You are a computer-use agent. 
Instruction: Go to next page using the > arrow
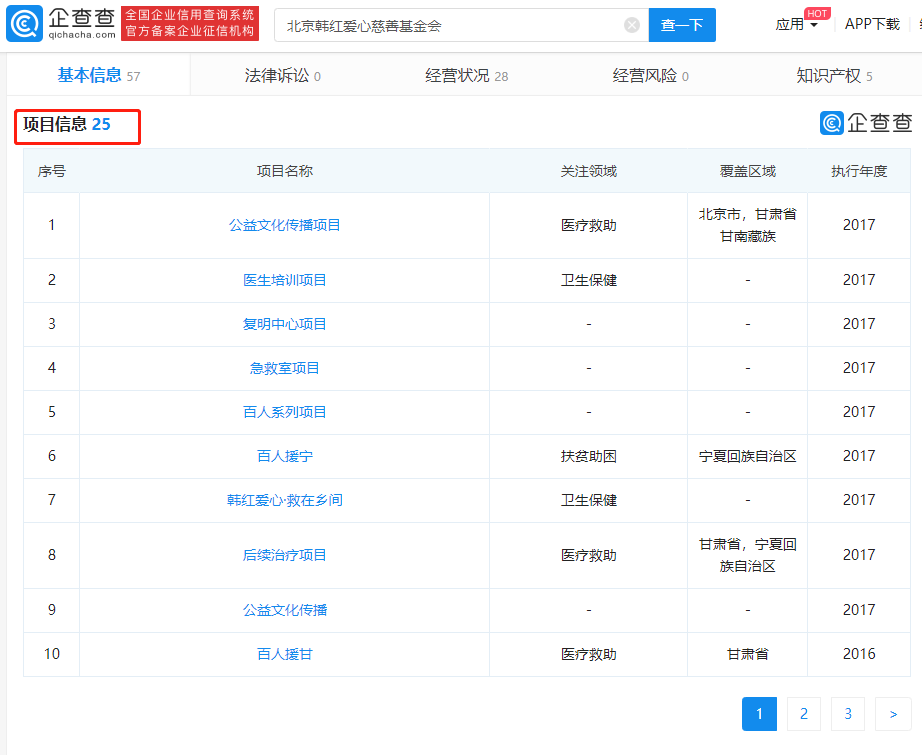893,713
